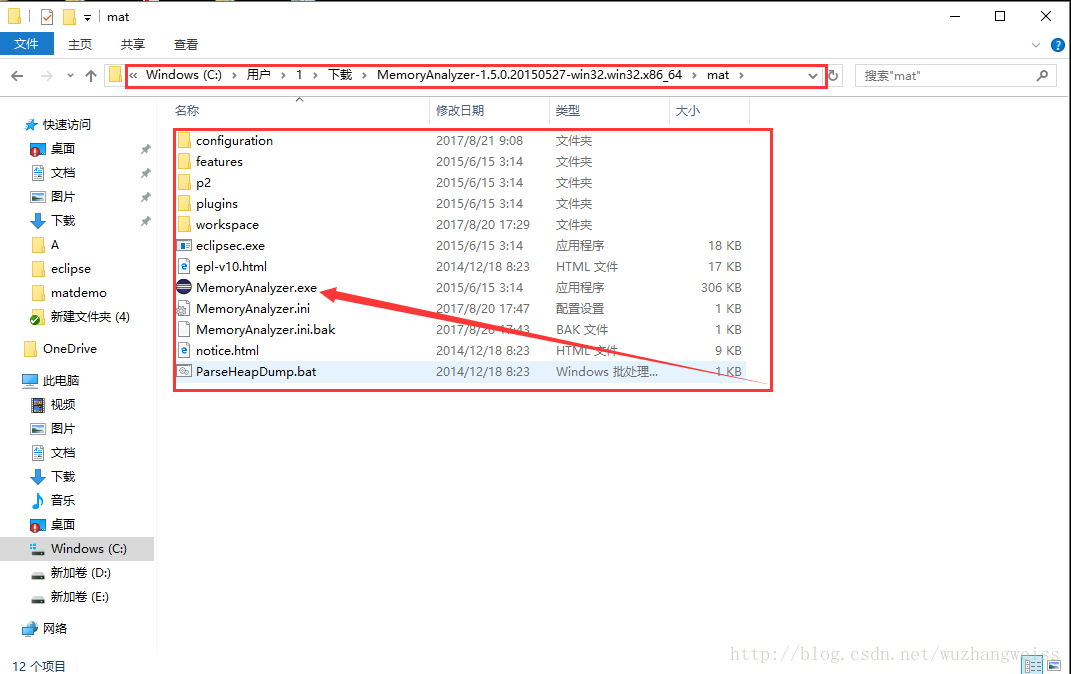1071x674 pixels.
Task: Expand the chevron after mat breadcrumb
Action: (741, 75)
